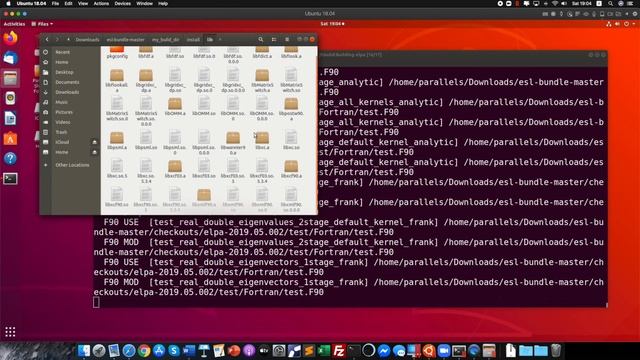Open FileZilla from the macOS Dock
This screenshot has height=360, width=640.
pyautogui.click(x=339, y=351)
